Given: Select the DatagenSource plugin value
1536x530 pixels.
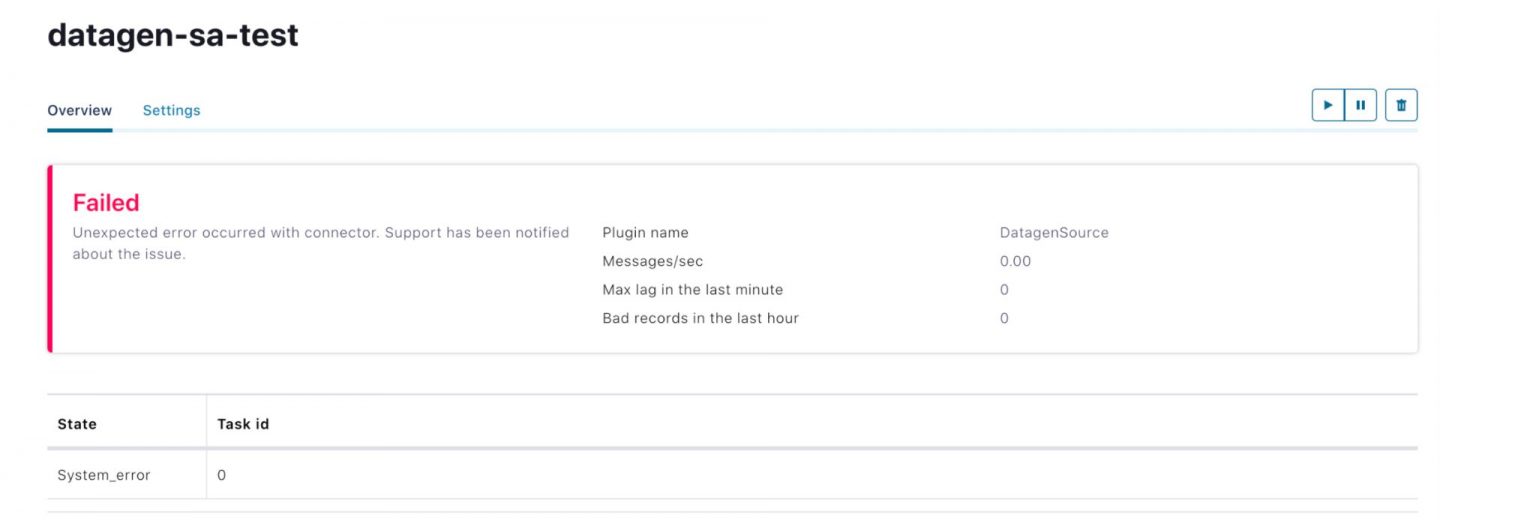Looking at the screenshot, I should [x=1054, y=233].
